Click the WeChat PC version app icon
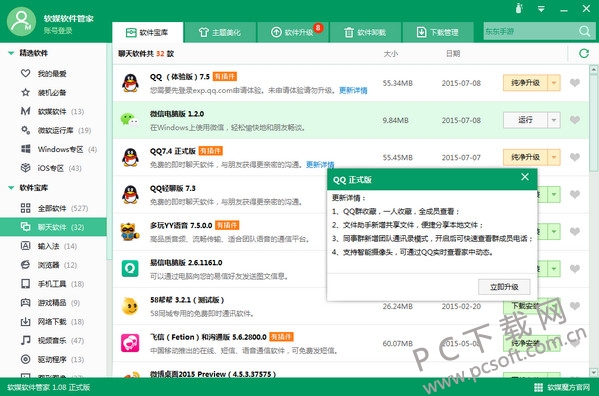The width and height of the screenshot is (599, 396). pos(130,120)
